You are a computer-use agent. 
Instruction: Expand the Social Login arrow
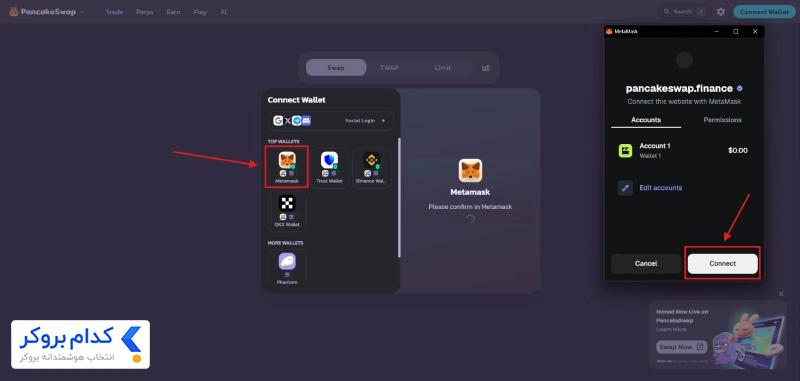click(384, 121)
